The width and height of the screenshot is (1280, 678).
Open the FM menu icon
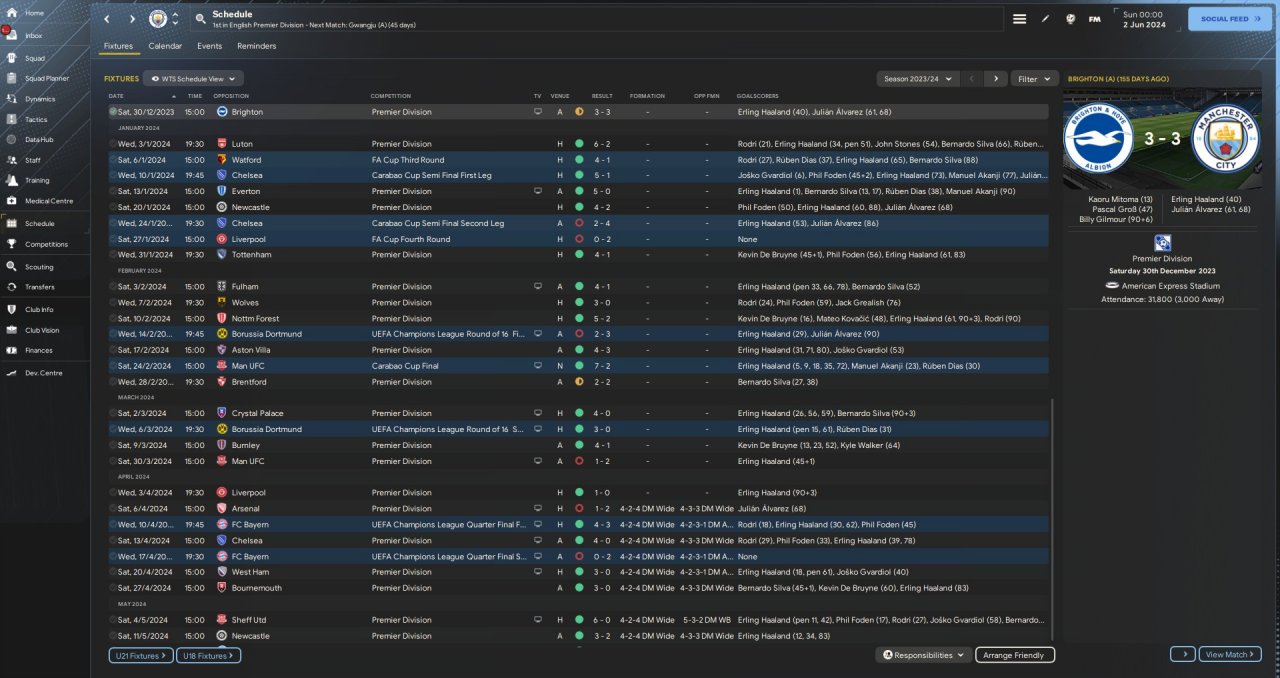coord(1094,19)
